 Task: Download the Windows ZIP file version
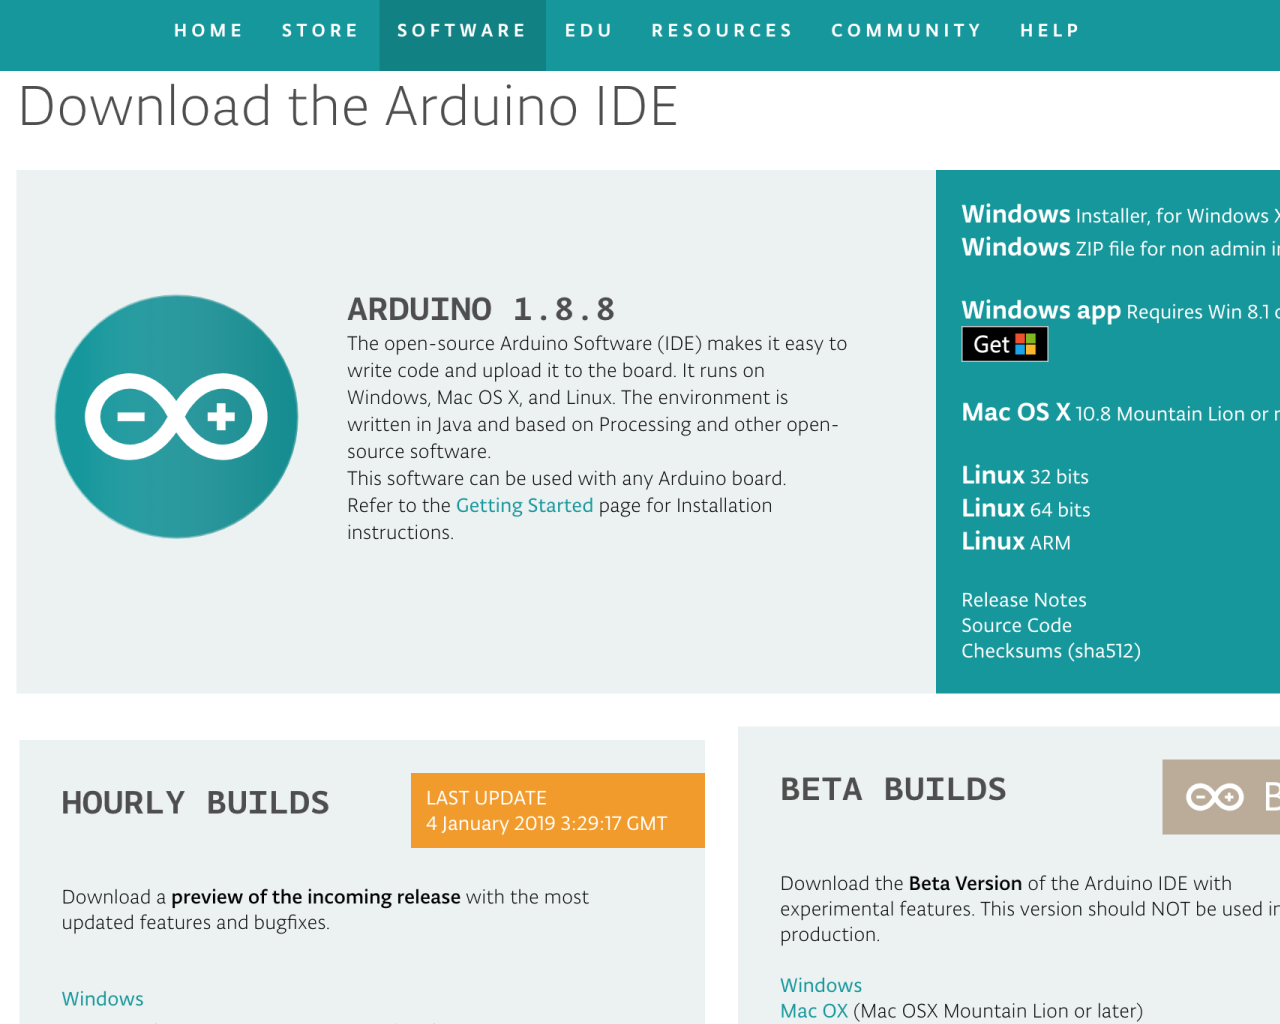1120,248
